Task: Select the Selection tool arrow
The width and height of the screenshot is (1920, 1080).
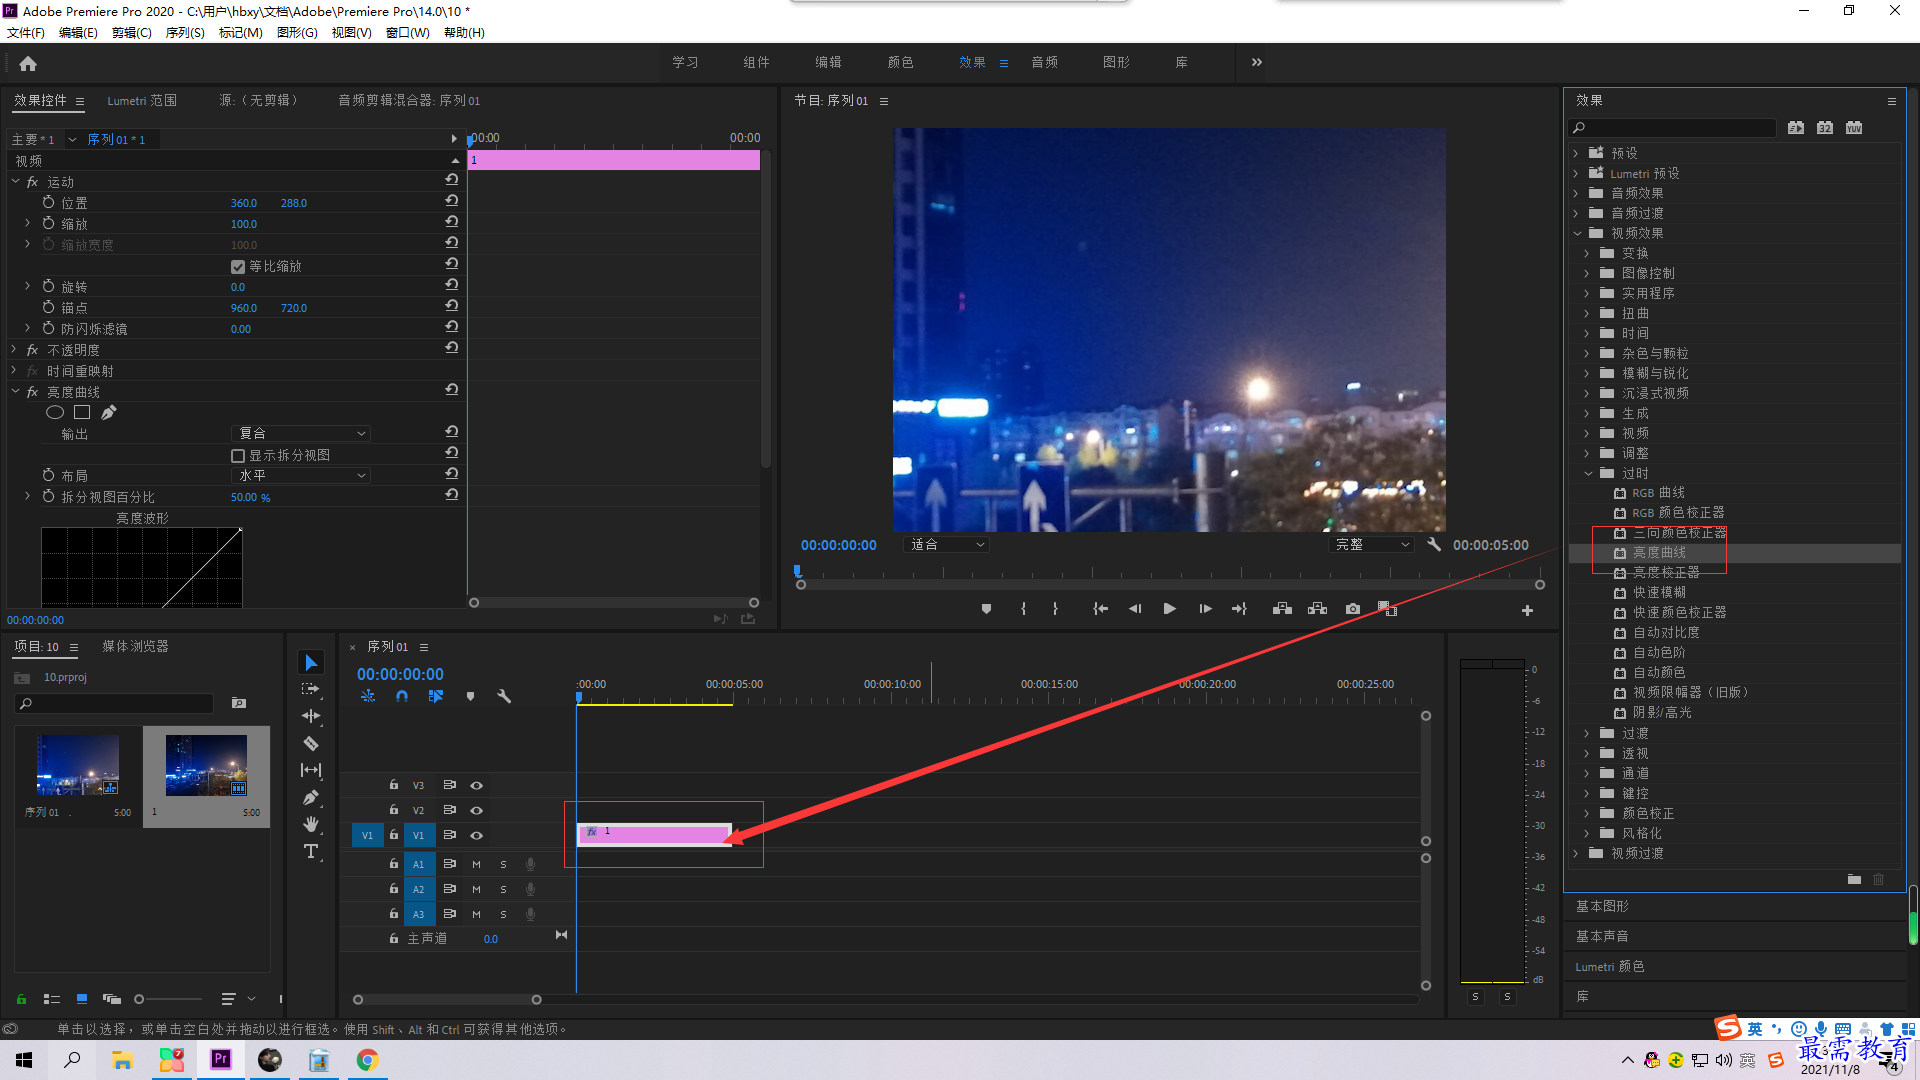Action: point(311,663)
